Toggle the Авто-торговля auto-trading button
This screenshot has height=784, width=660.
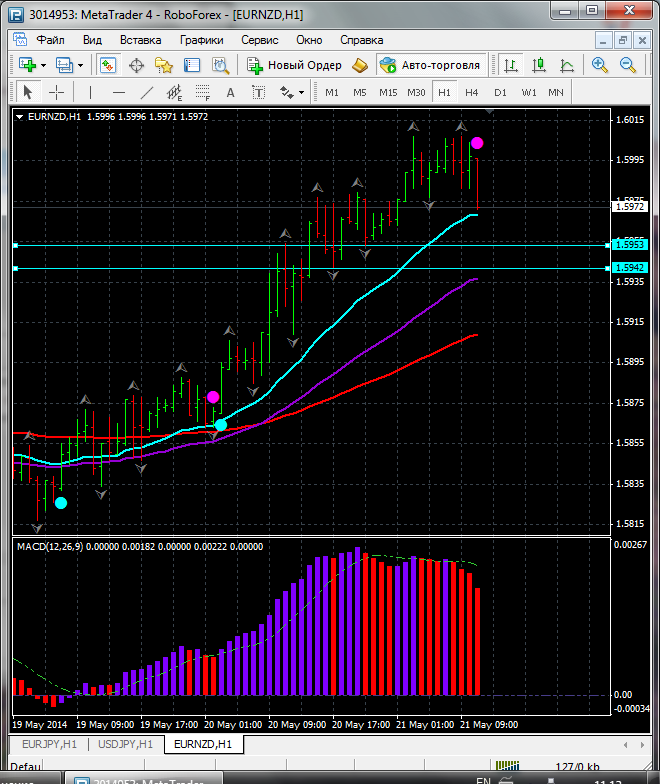click(x=430, y=65)
